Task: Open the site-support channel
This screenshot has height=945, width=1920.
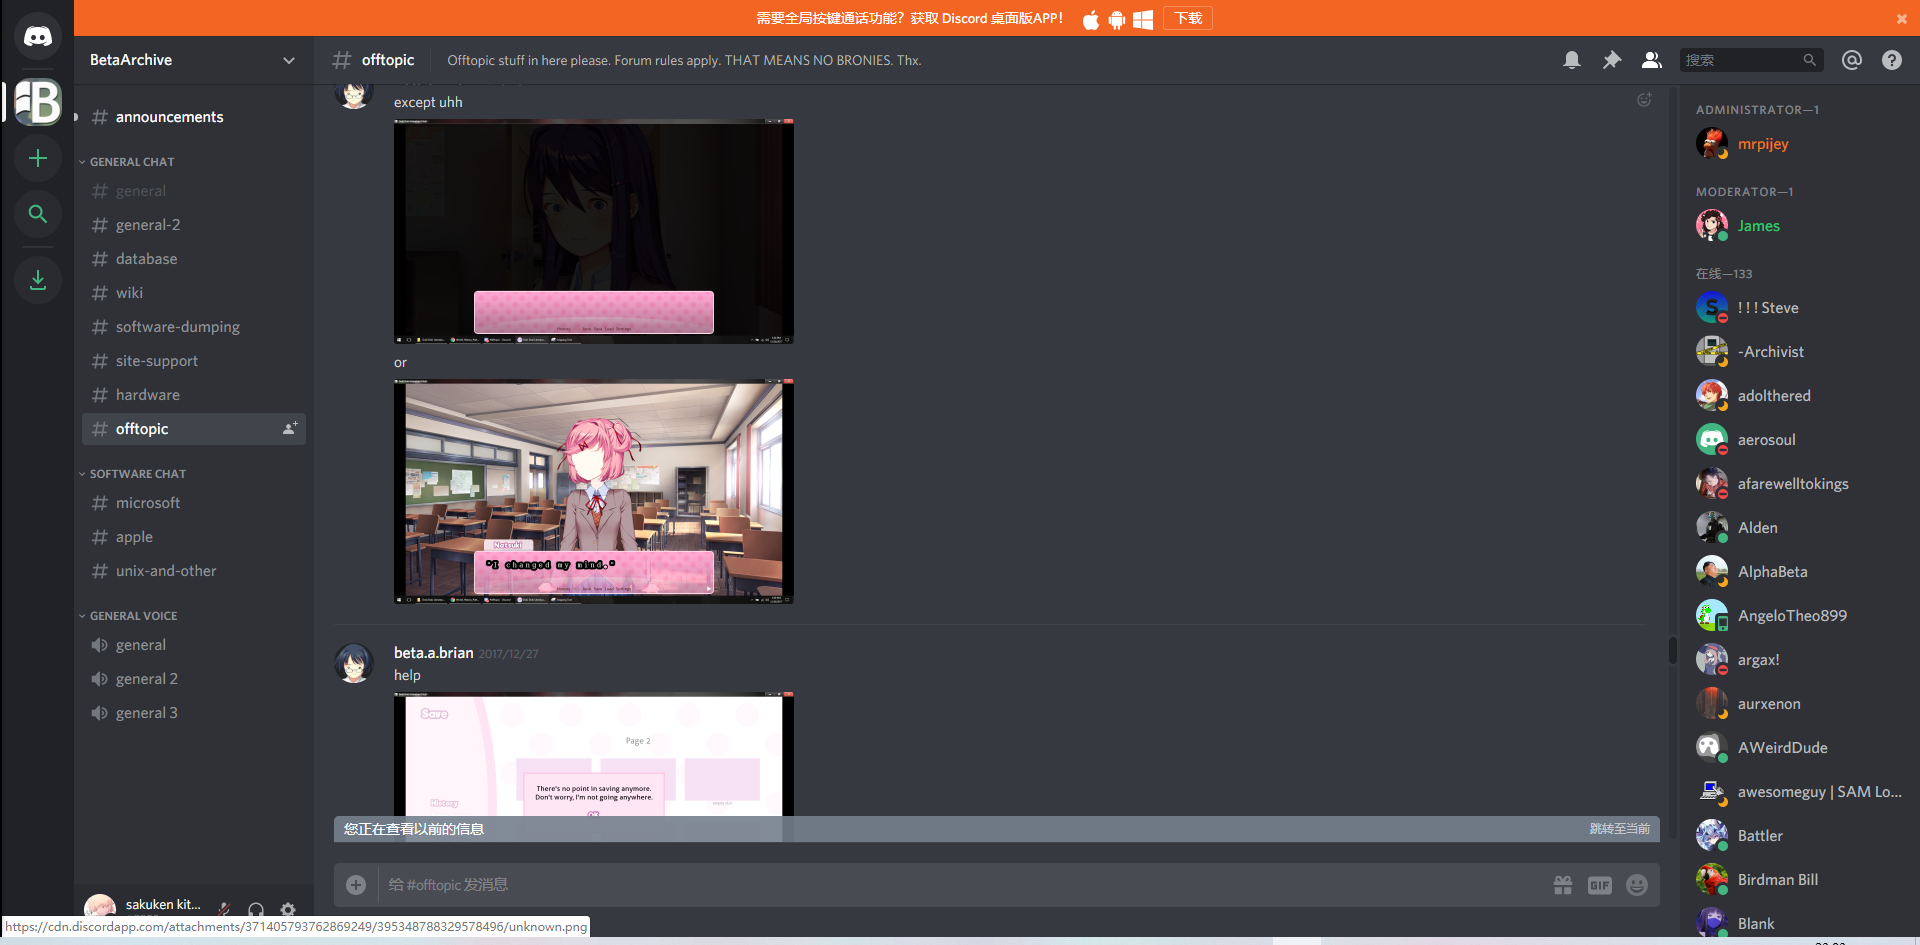Action: (x=194, y=361)
